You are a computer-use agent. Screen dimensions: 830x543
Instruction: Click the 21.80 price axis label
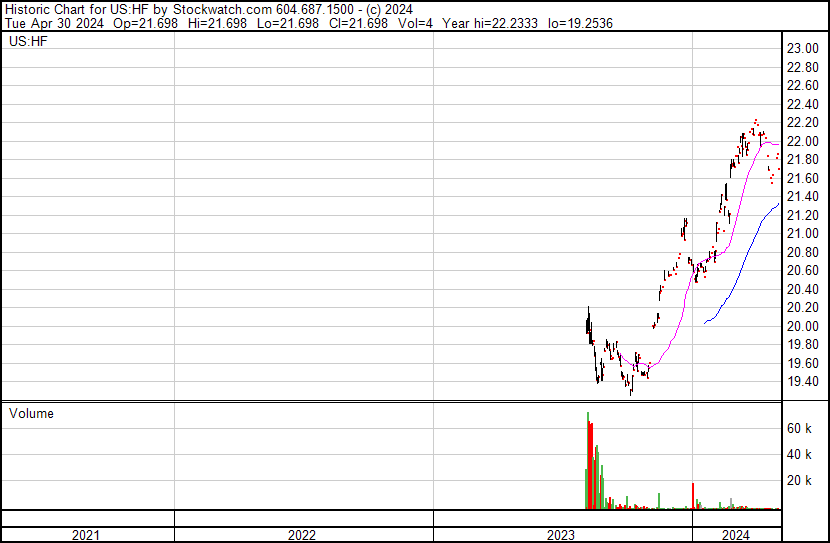802,160
